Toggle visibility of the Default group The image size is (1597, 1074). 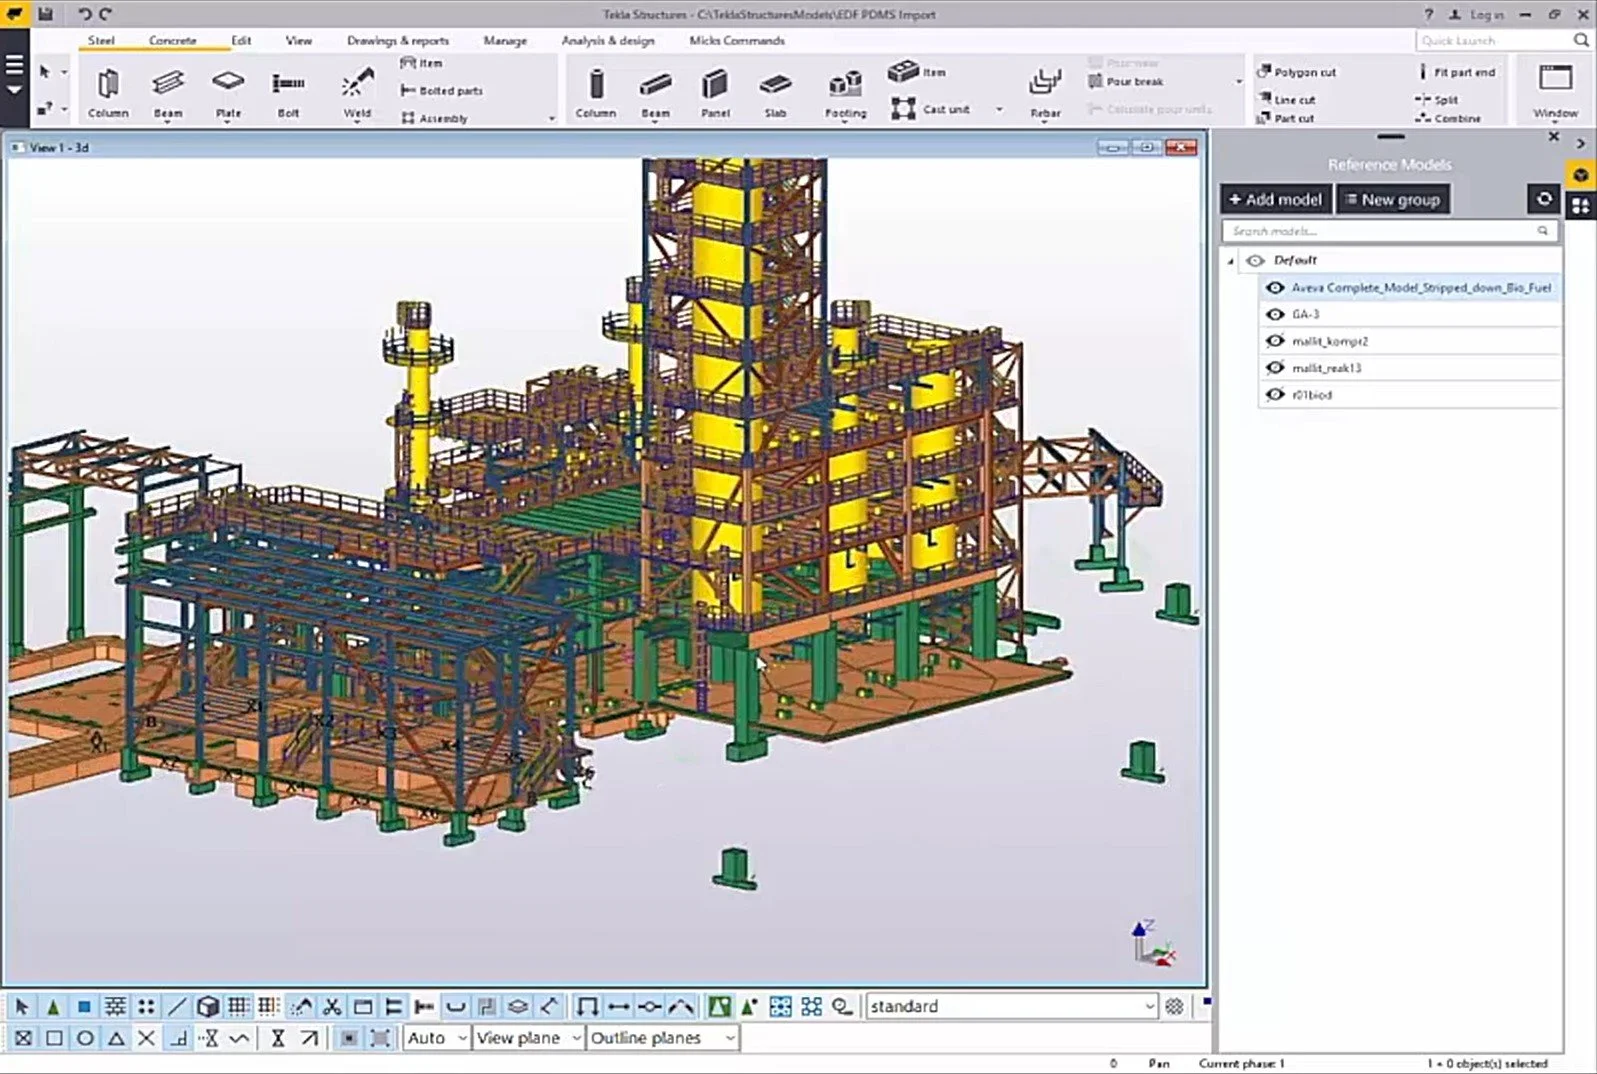click(1255, 260)
